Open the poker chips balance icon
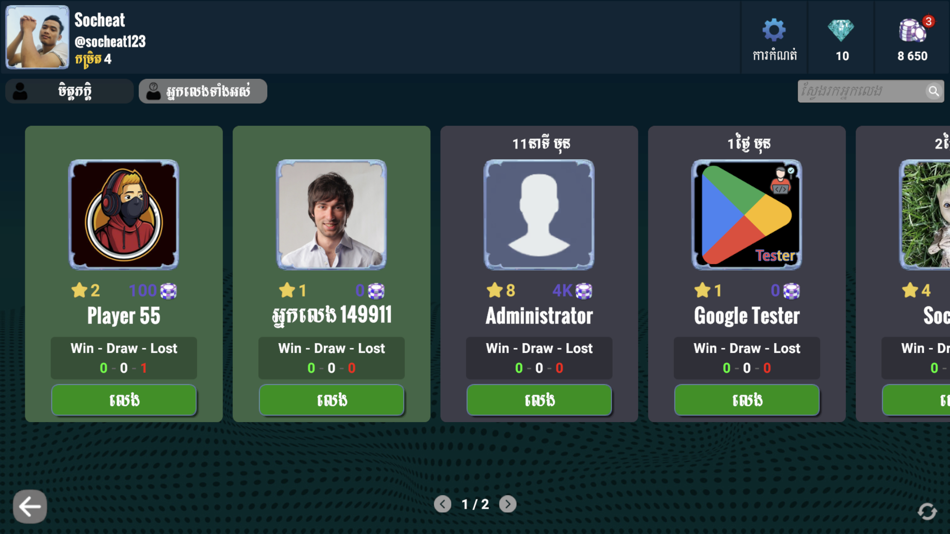The height and width of the screenshot is (534, 950). 913,30
